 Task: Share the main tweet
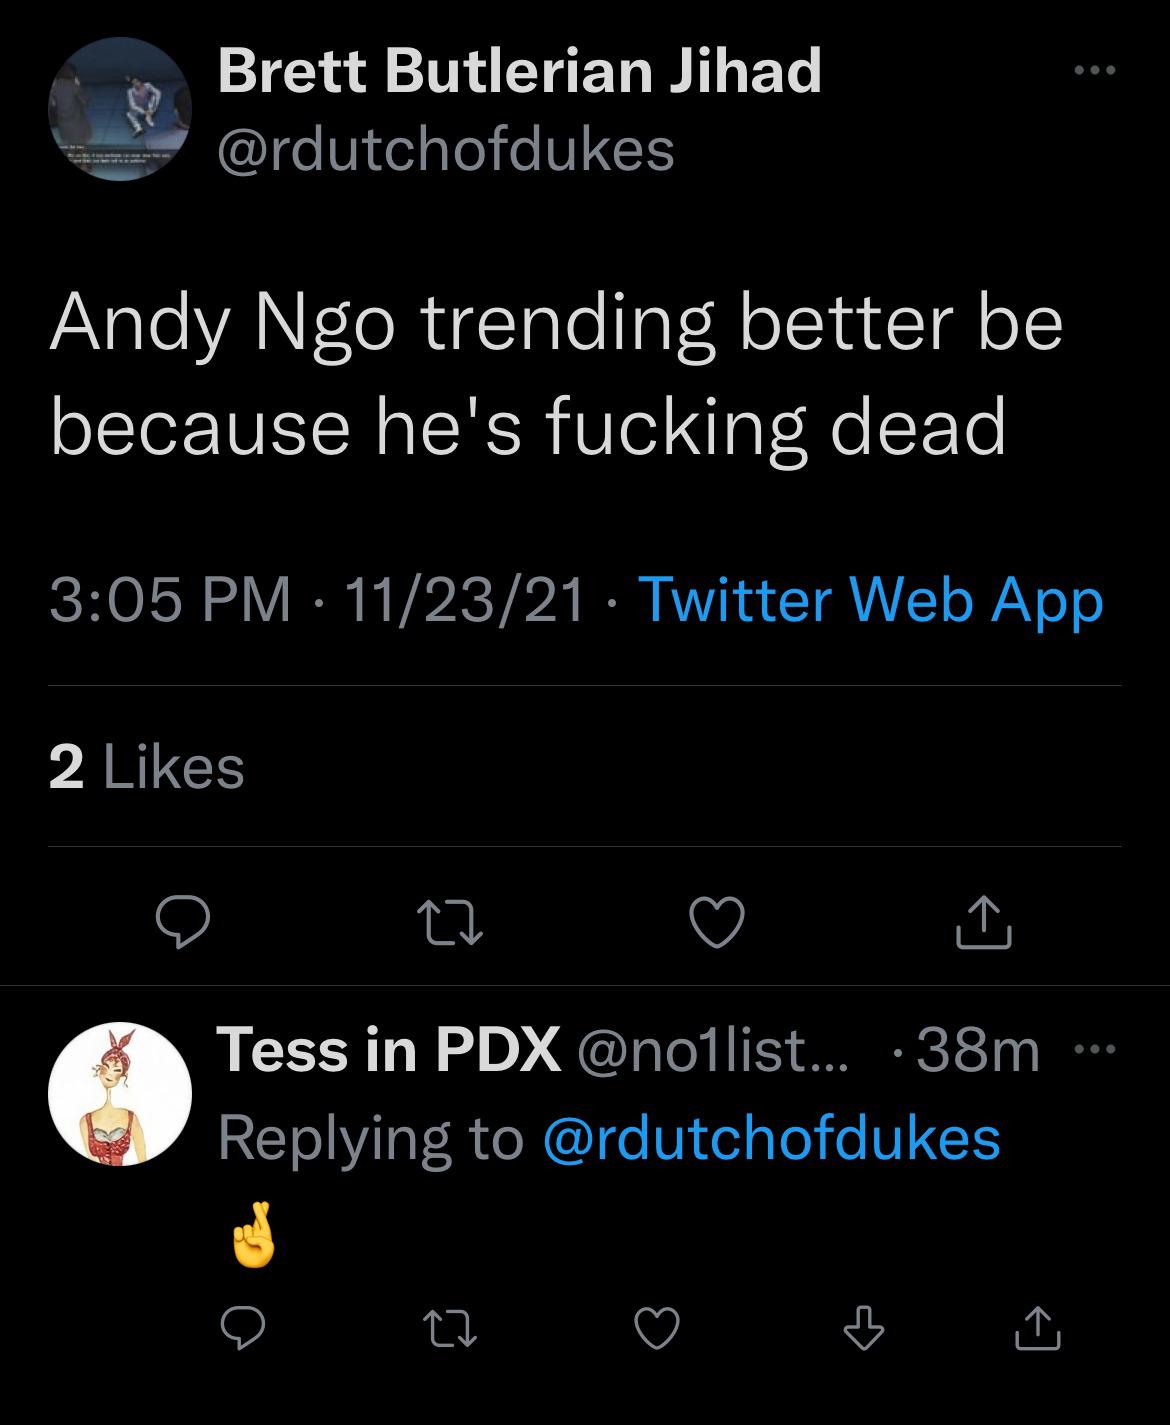(x=984, y=923)
